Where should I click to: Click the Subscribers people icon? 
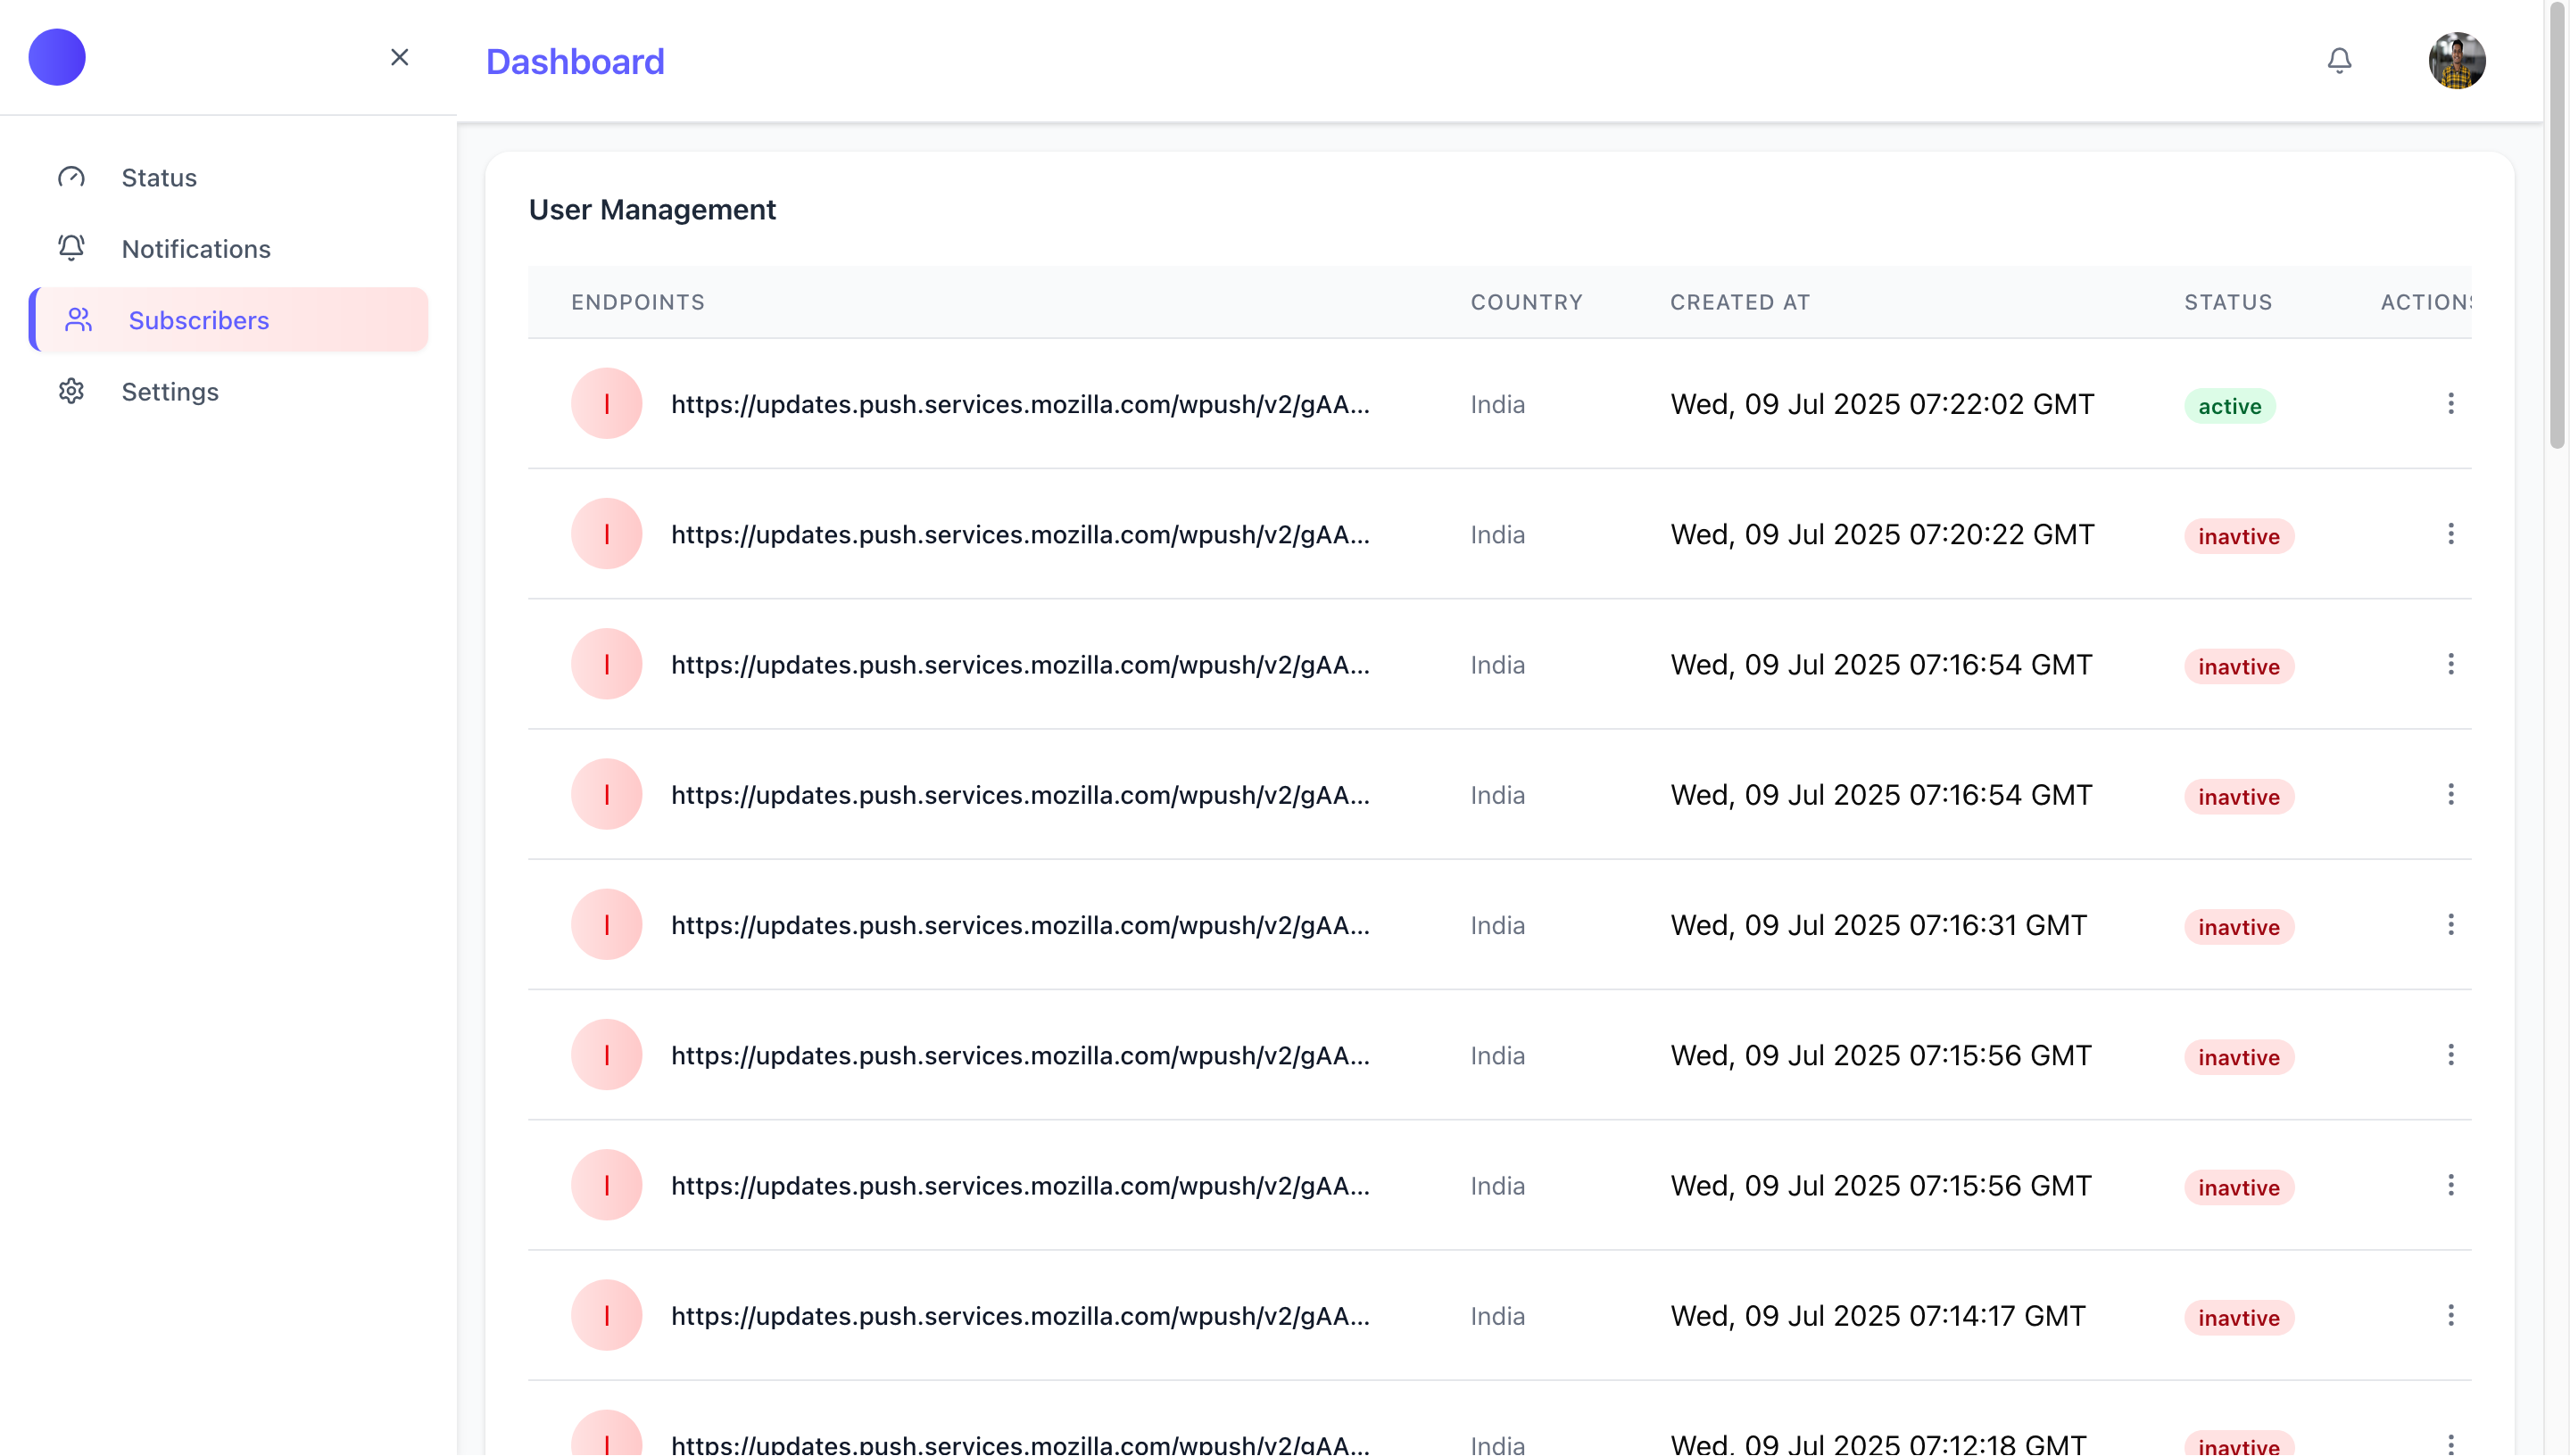coord(78,320)
